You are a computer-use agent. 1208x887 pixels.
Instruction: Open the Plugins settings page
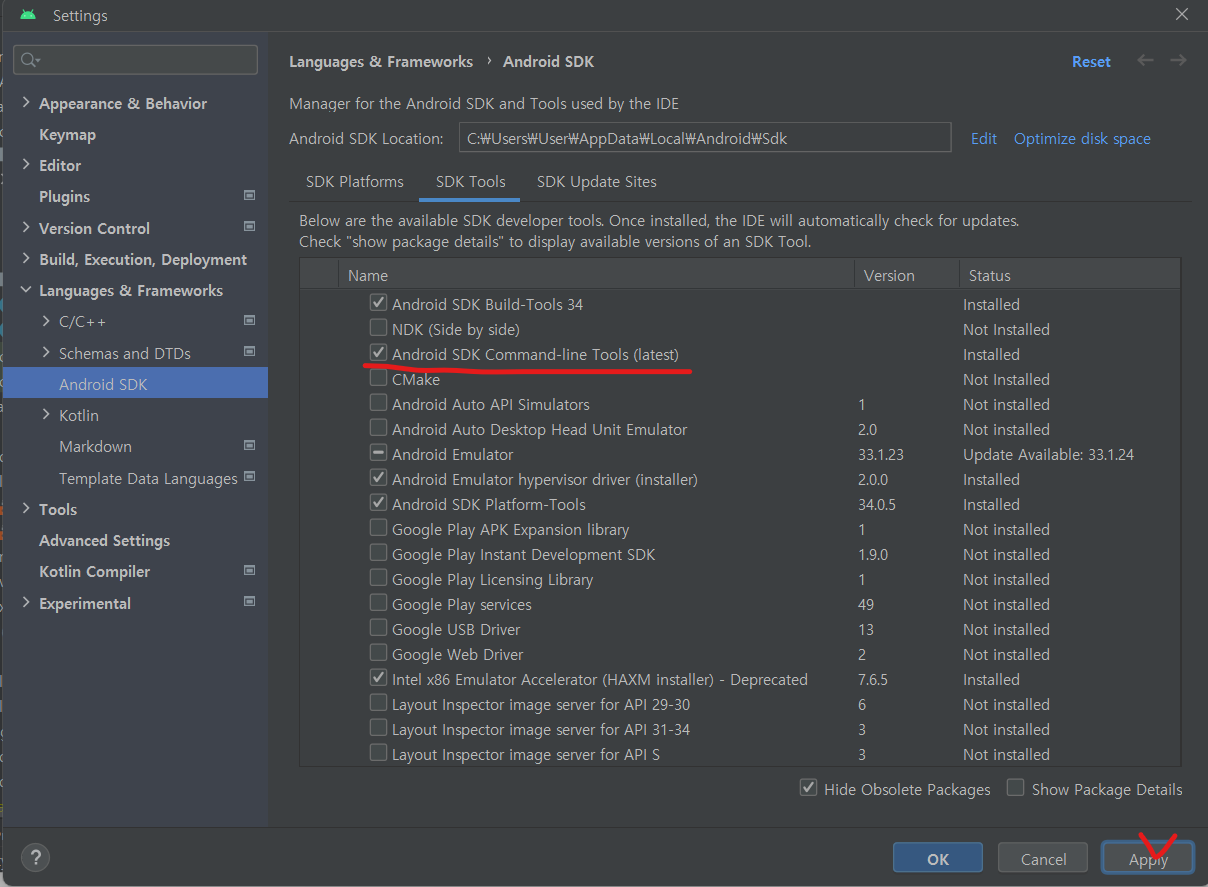tap(64, 197)
